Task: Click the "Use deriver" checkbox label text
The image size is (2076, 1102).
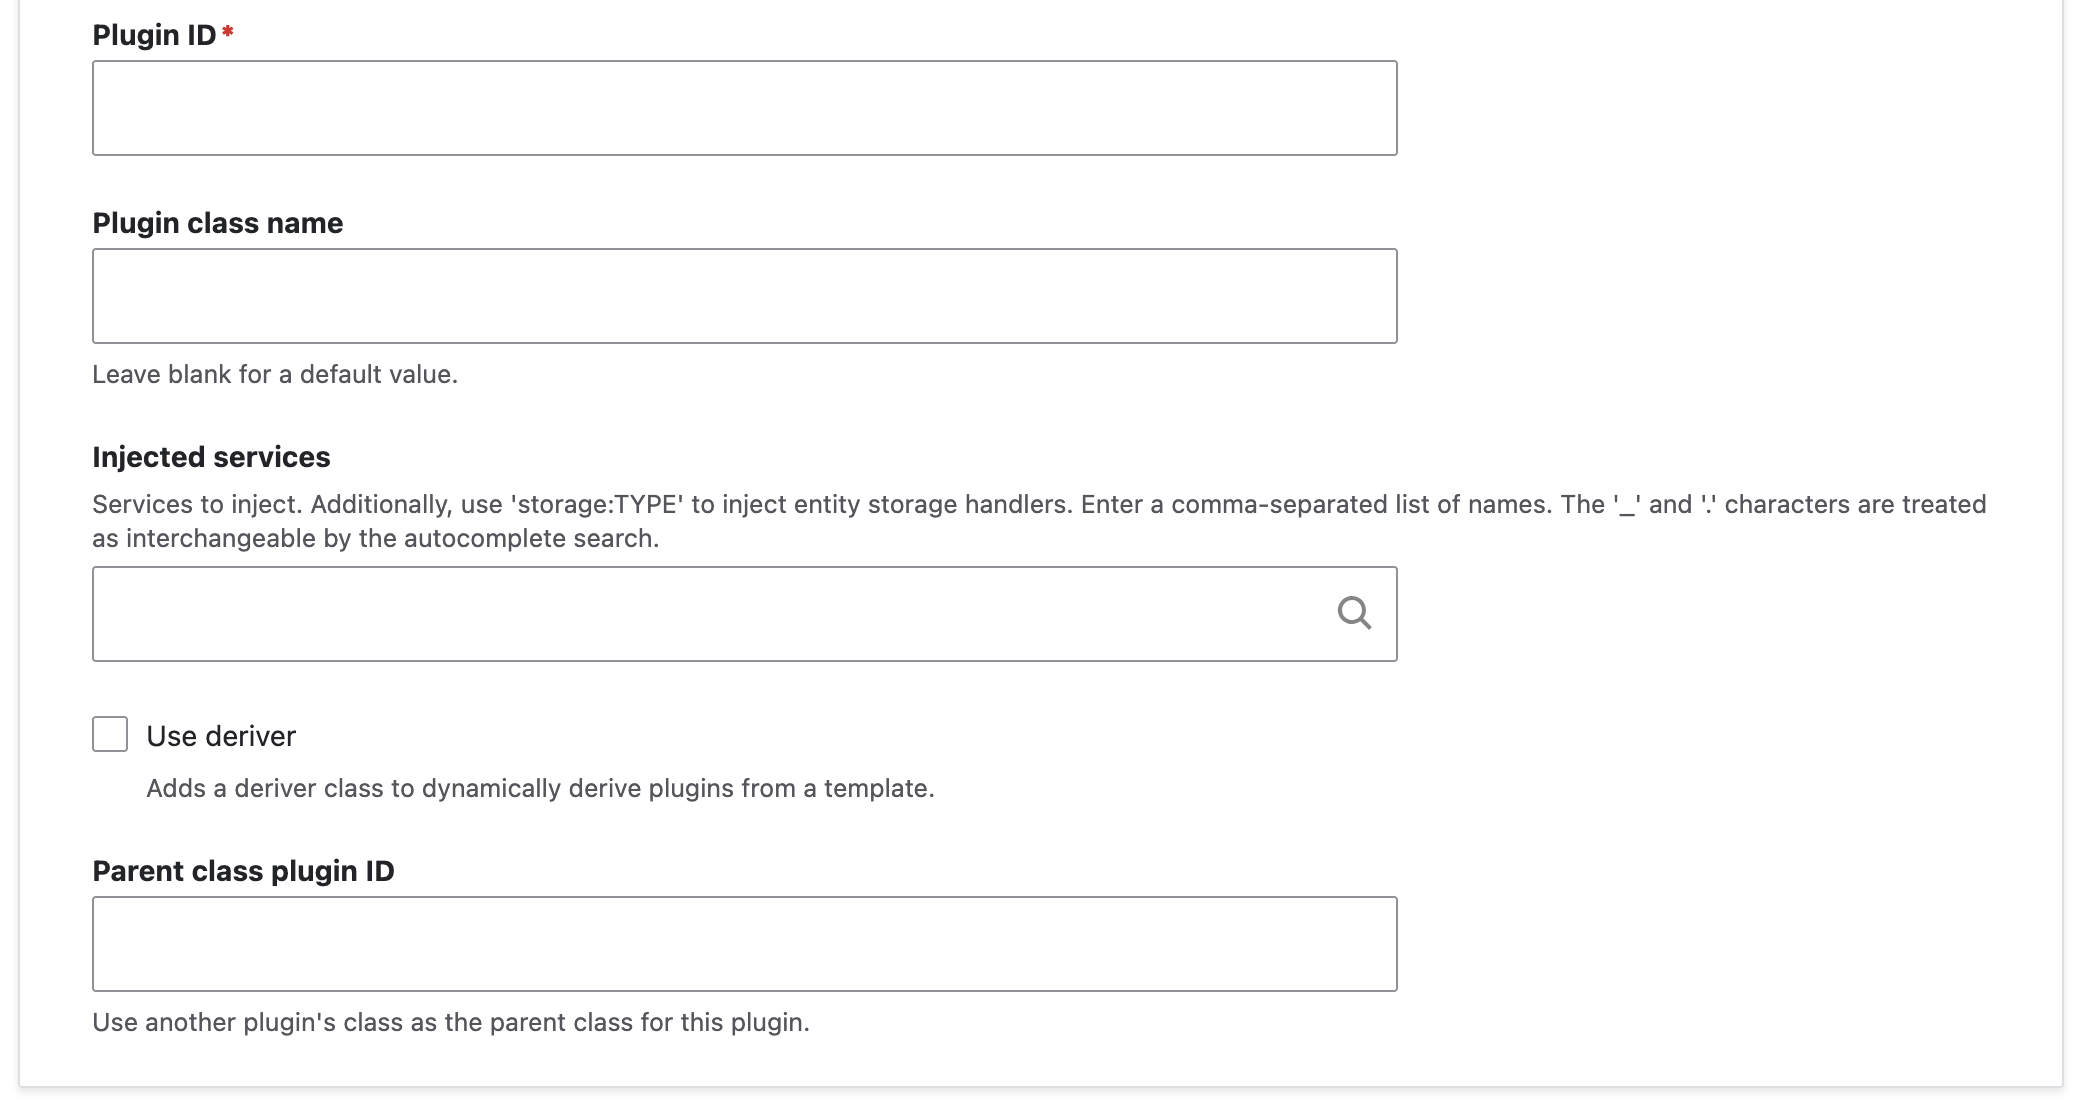Action: [x=221, y=737]
